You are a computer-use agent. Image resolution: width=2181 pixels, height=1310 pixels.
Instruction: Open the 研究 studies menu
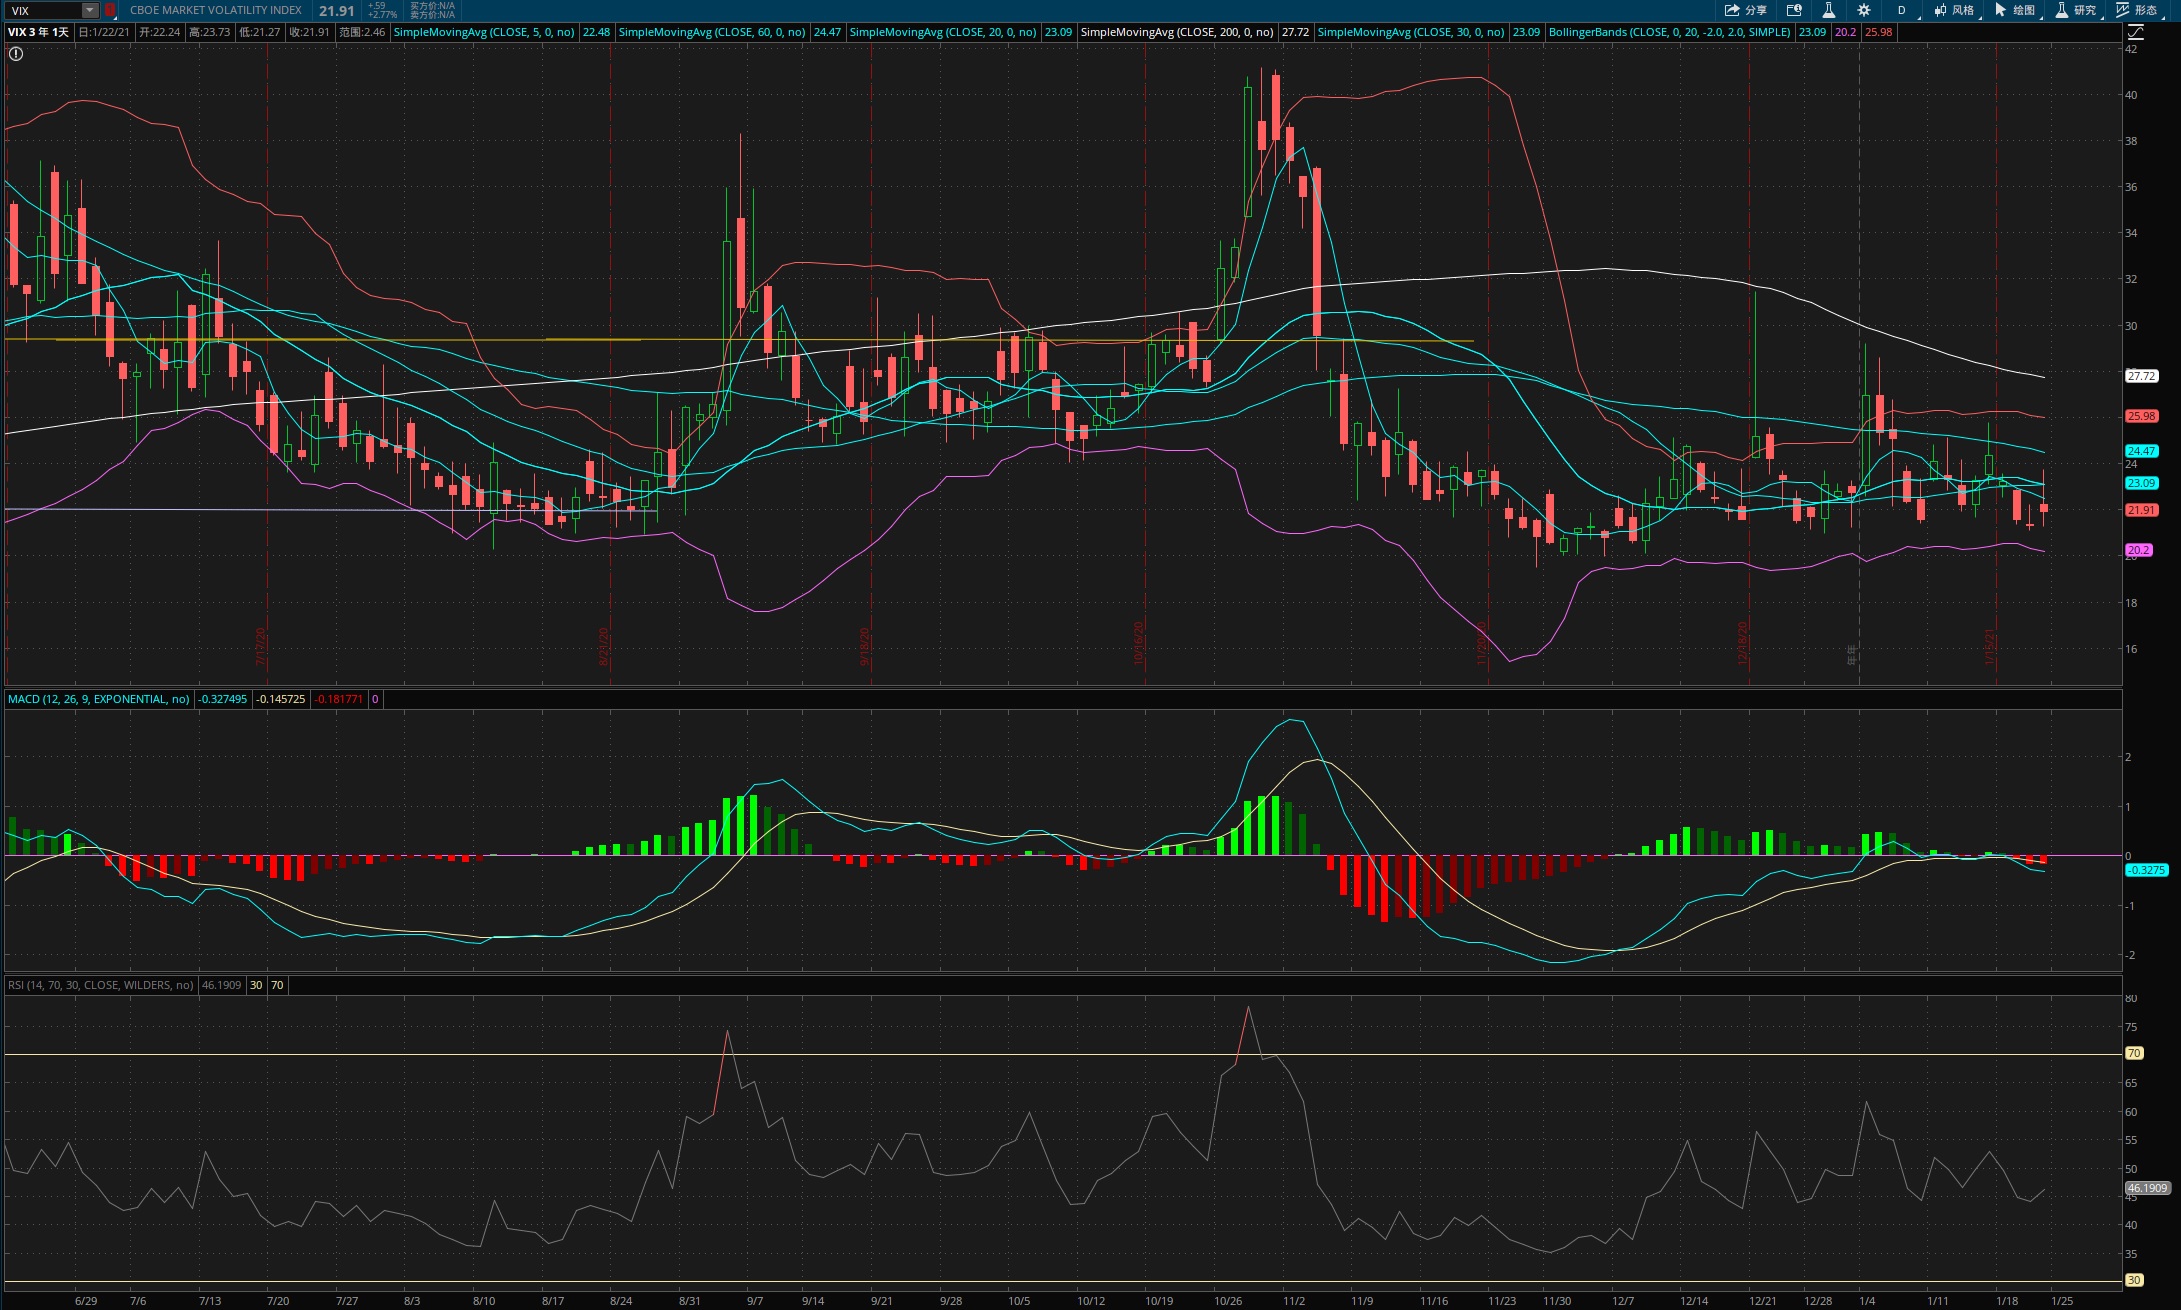click(x=2075, y=10)
